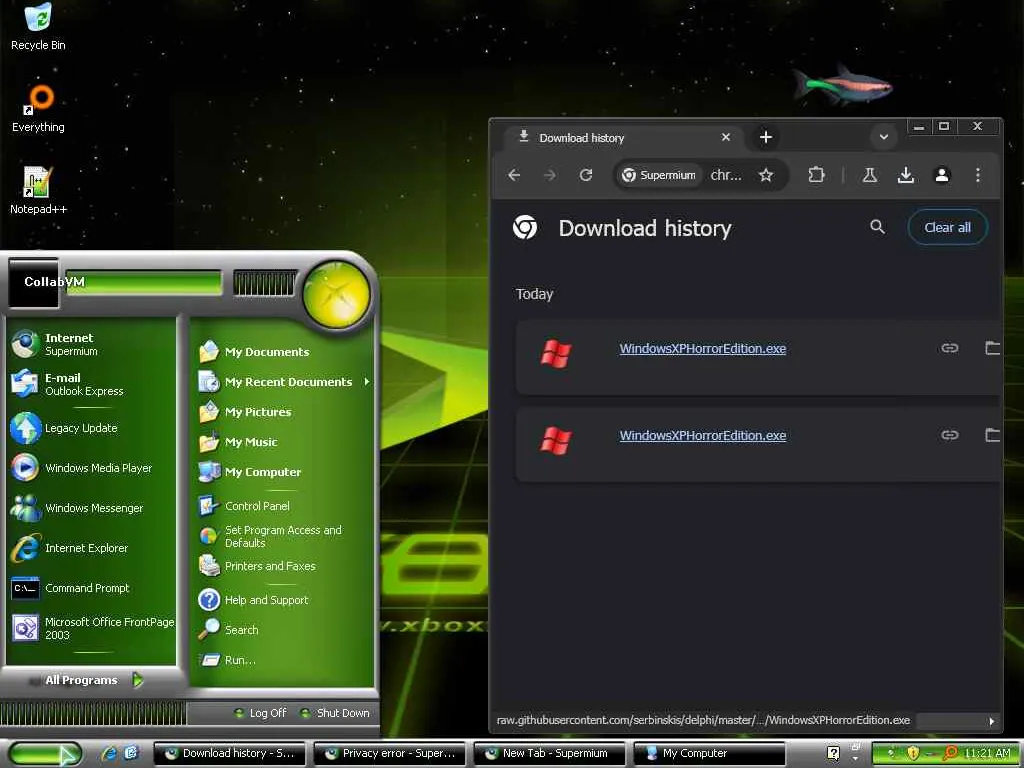Image resolution: width=1024 pixels, height=768 pixels.
Task: Open Set Program Access and Defaults
Action: 282,536
